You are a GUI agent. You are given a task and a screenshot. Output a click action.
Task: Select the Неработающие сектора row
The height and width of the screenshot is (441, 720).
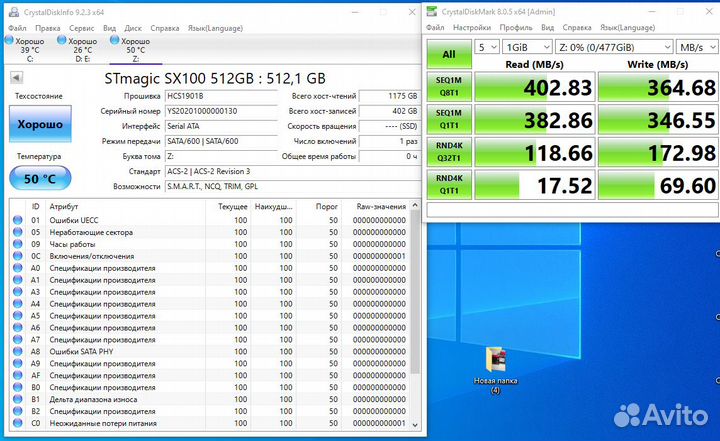click(x=210, y=232)
